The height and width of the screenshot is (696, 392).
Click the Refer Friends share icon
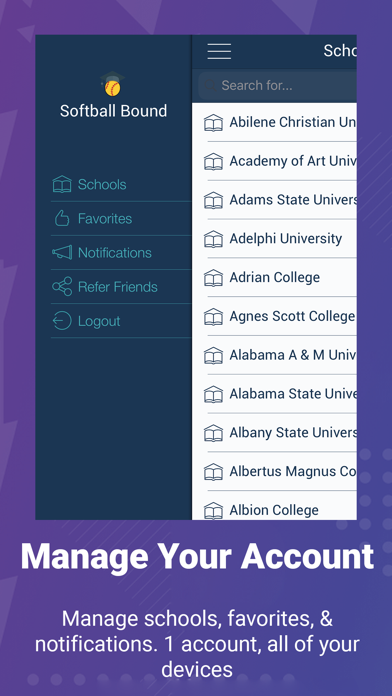(x=62, y=287)
